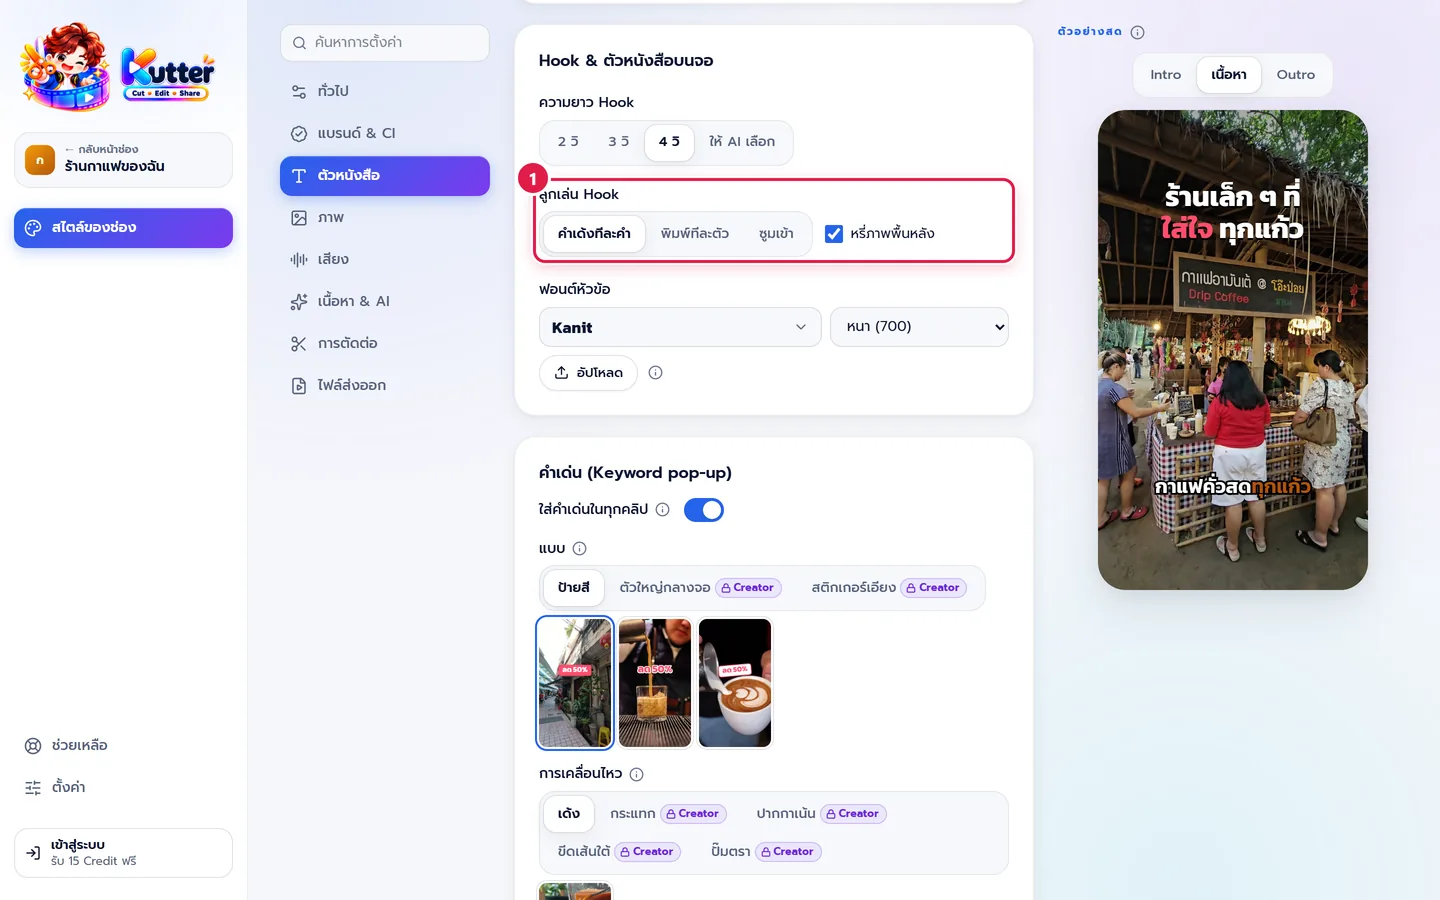Click สไตล์ของช่อง button

(x=123, y=228)
